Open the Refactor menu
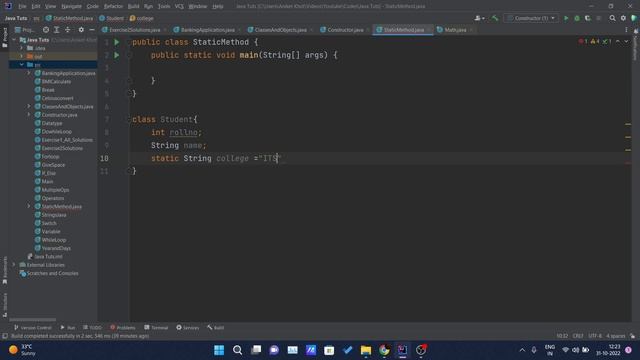The image size is (640, 360). (113, 6)
